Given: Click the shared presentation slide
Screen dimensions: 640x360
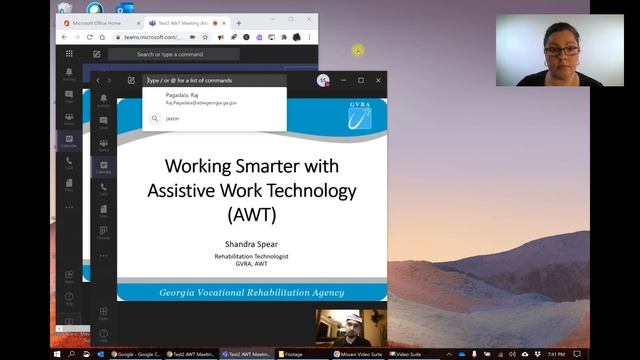Looking at the screenshot, I should (x=252, y=200).
